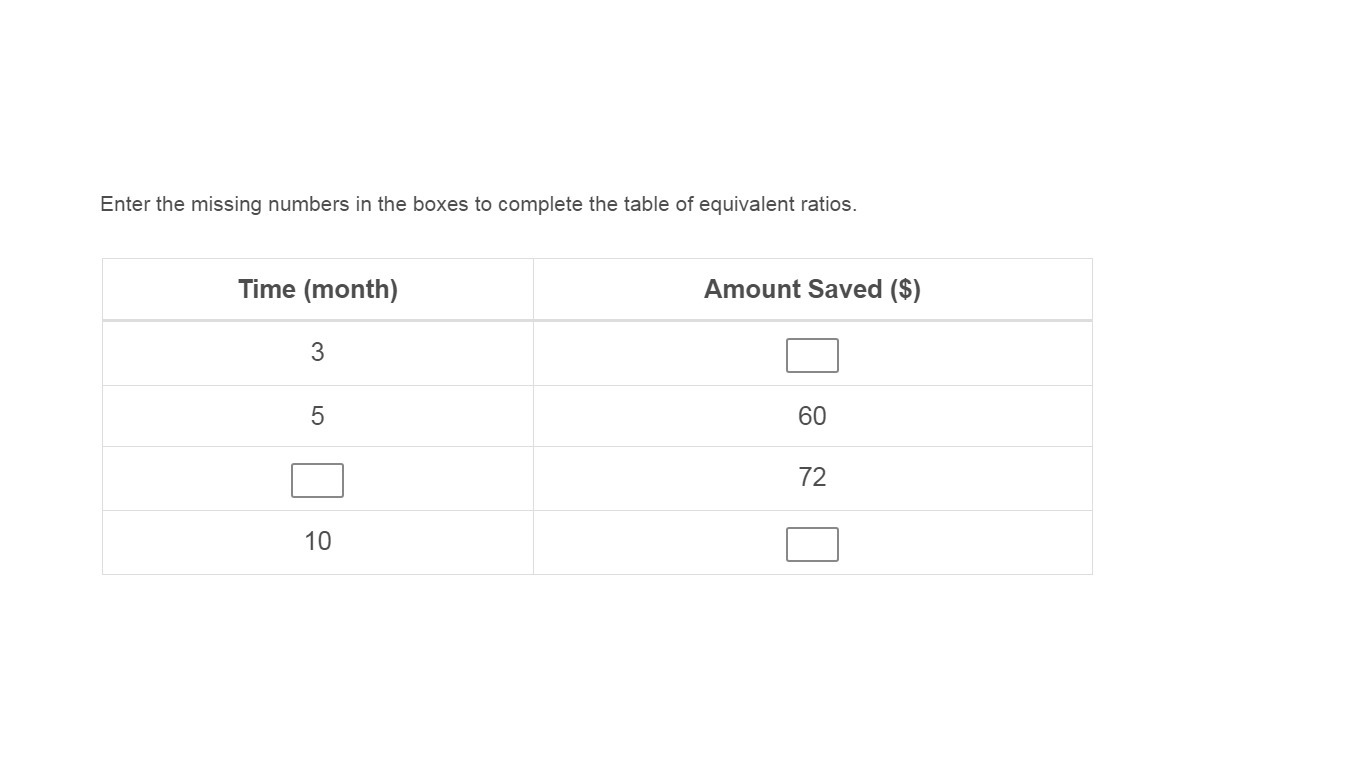Image resolution: width=1366 pixels, height=768 pixels.
Task: Select the 5 month cell value
Action: pos(317,416)
